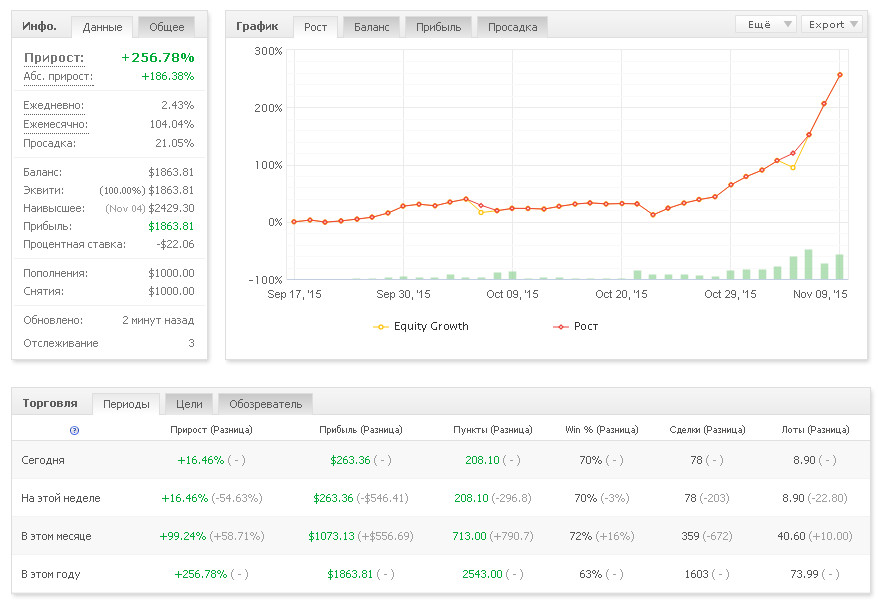The image size is (879, 605).
Task: Click the tallest green volume bar
Action: [x=808, y=264]
